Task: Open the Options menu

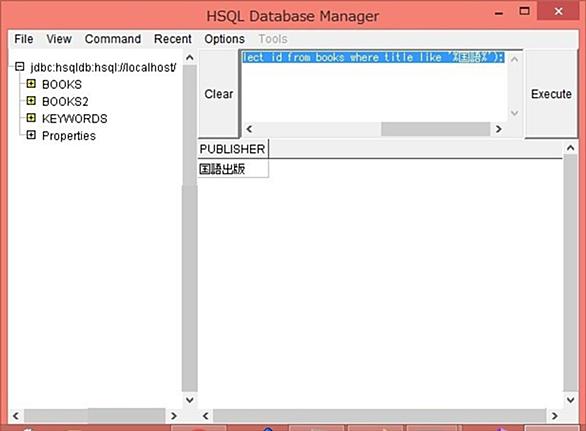Action: 225,39
